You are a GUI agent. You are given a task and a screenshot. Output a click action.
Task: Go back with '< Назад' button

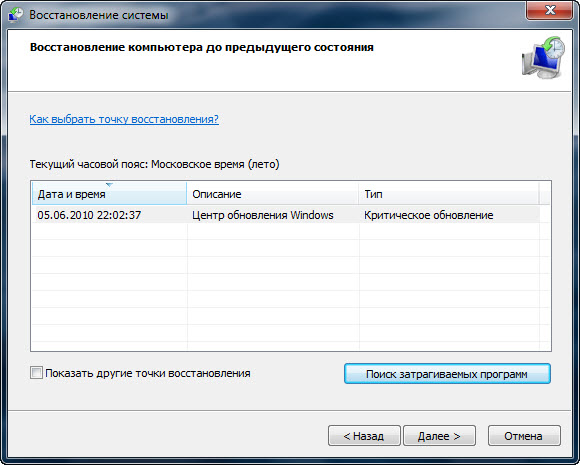click(x=364, y=436)
